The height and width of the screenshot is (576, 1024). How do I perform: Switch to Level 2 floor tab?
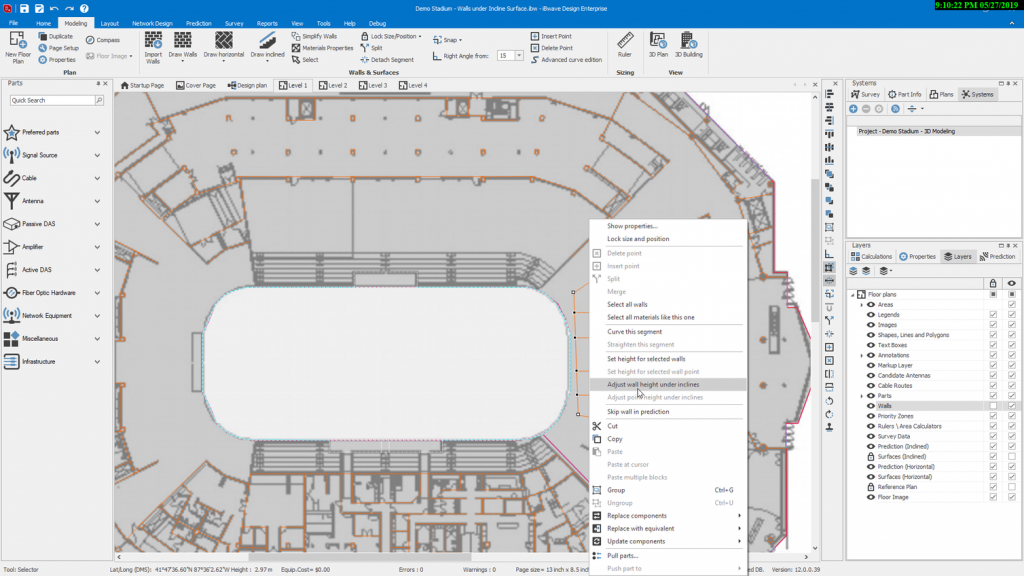coord(333,86)
